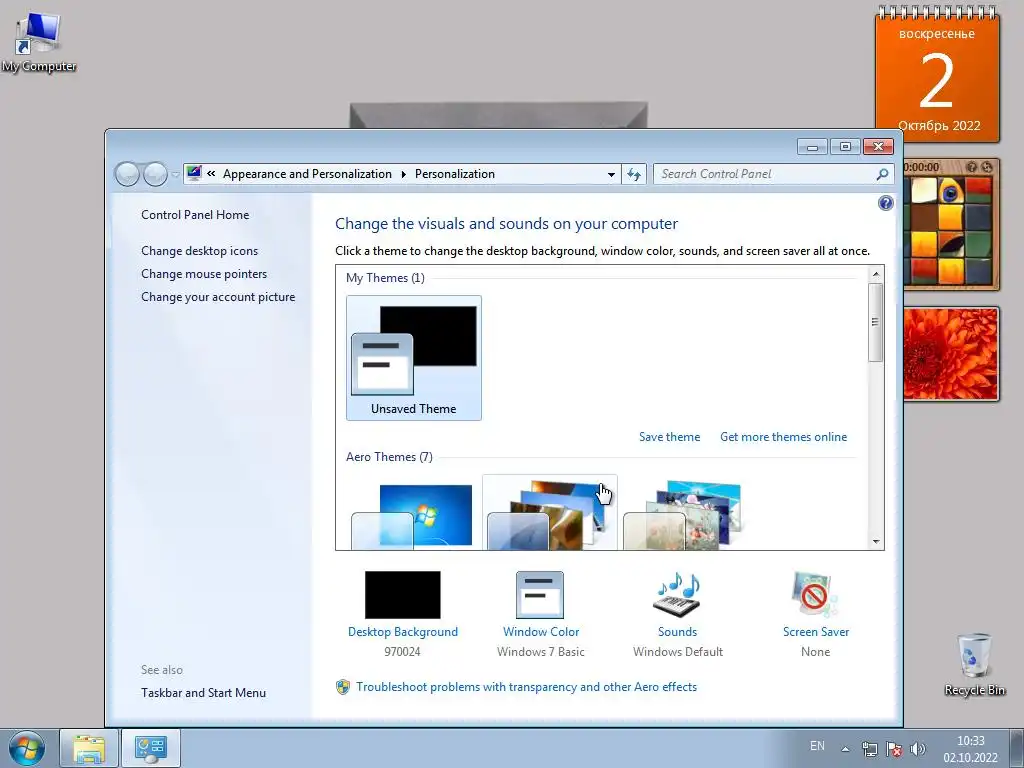The height and width of the screenshot is (768, 1024).
Task: Click the Save theme link
Action: (x=669, y=437)
